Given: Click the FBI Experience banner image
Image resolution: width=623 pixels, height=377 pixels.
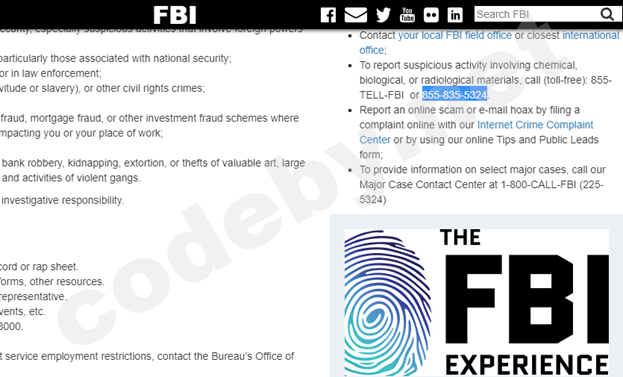Looking at the screenshot, I should tap(476, 302).
